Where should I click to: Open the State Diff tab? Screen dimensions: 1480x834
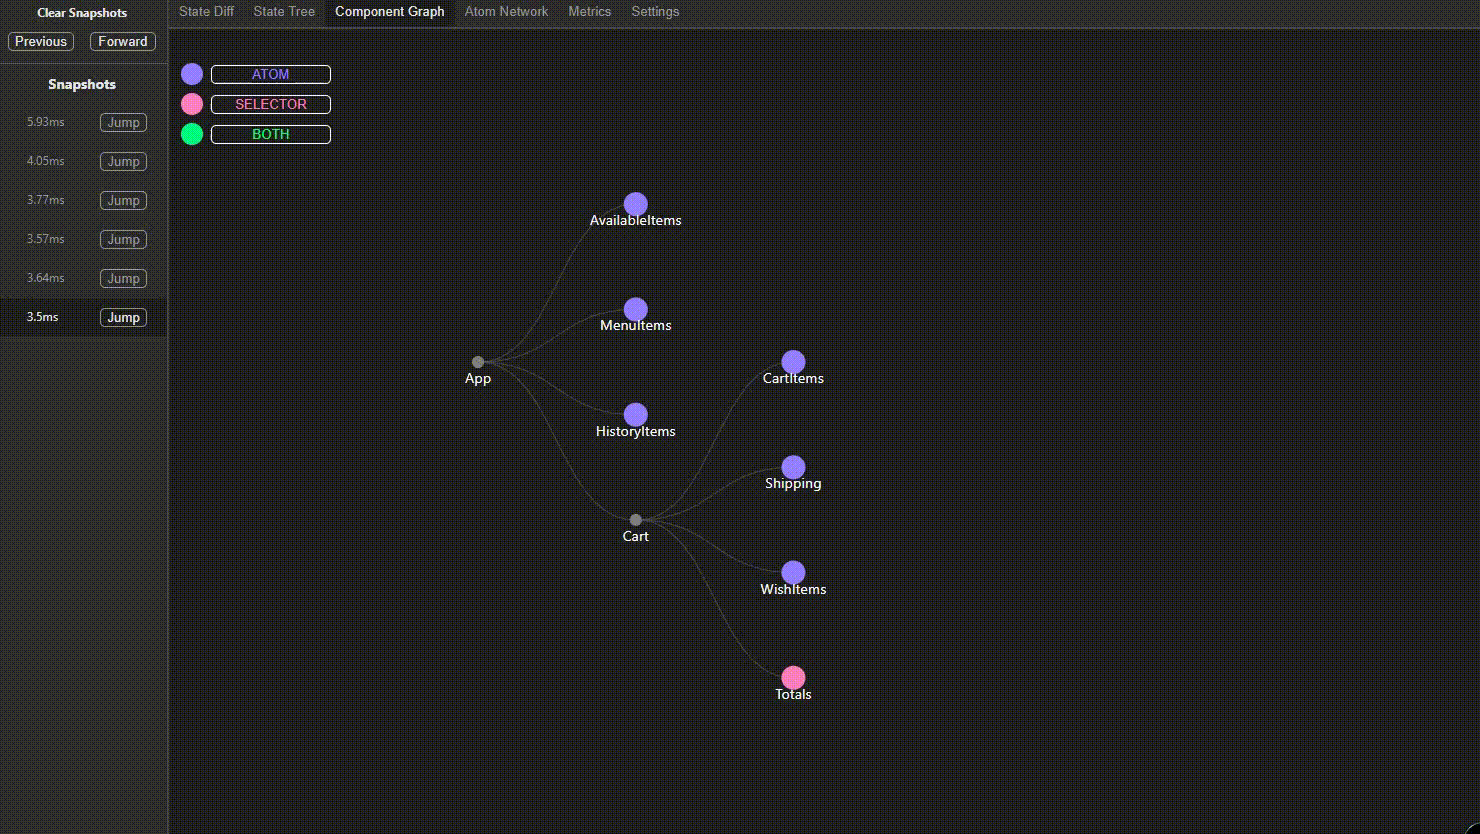207,12
